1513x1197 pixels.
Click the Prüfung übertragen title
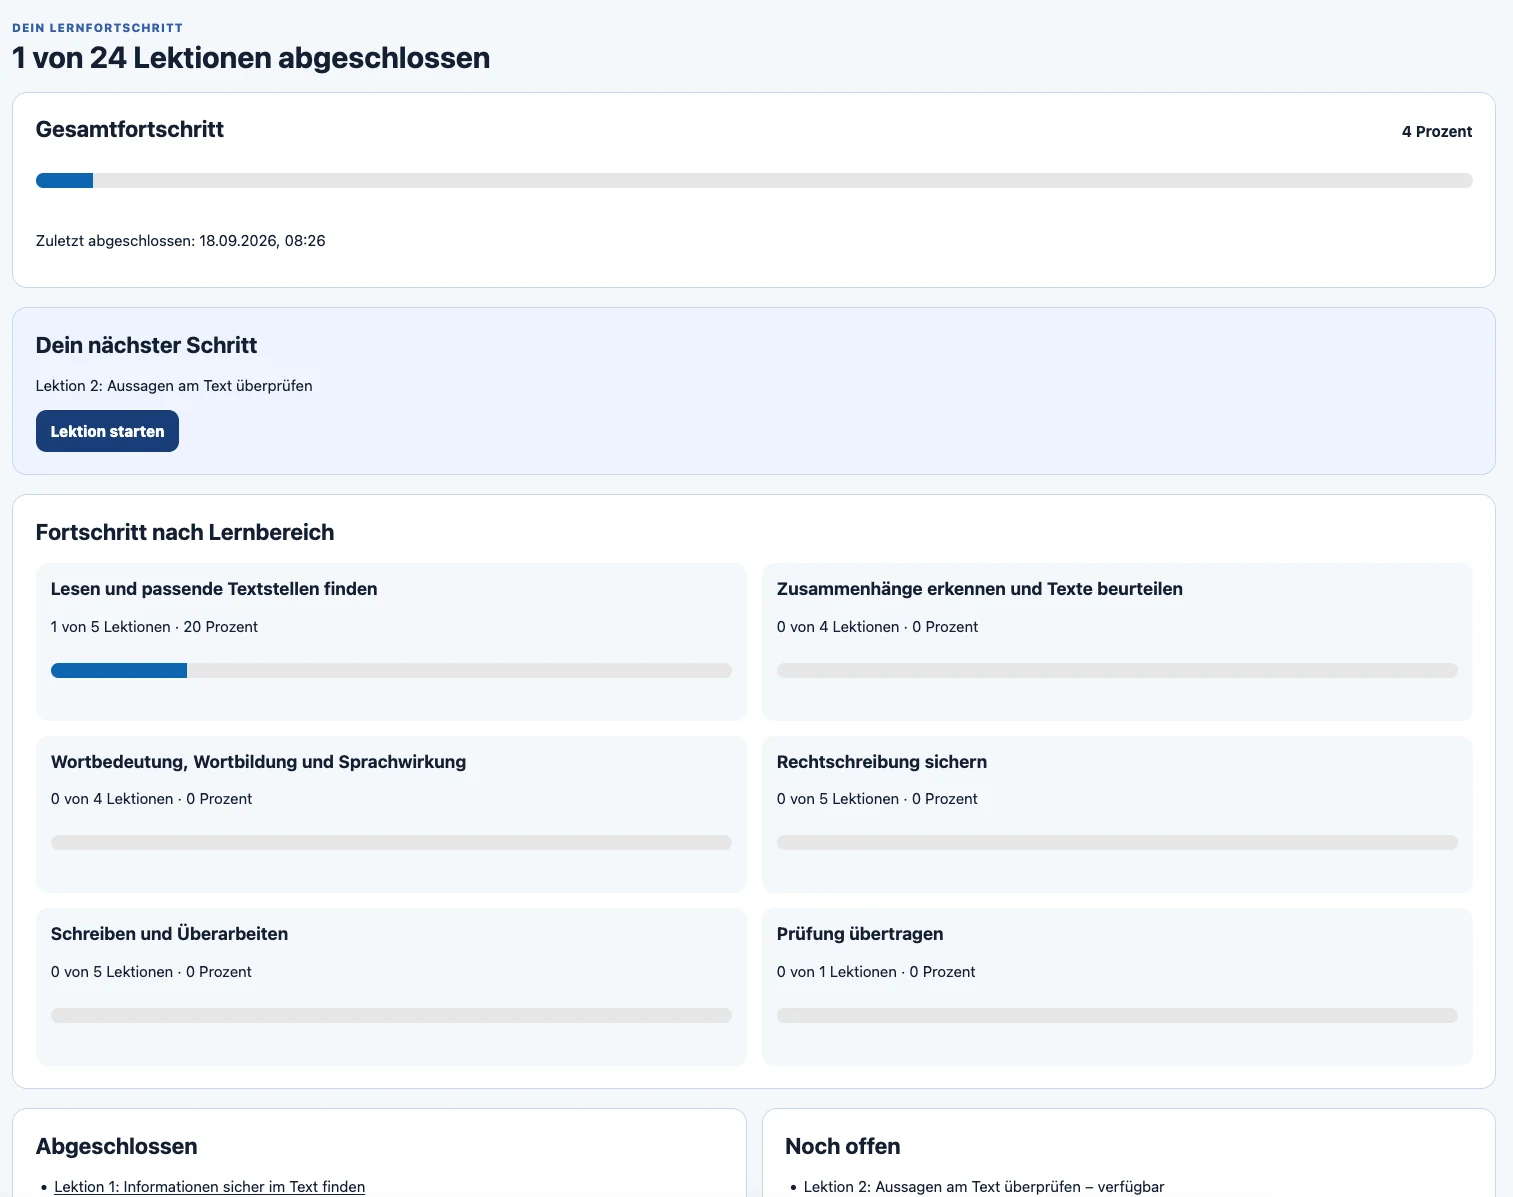[x=860, y=934]
